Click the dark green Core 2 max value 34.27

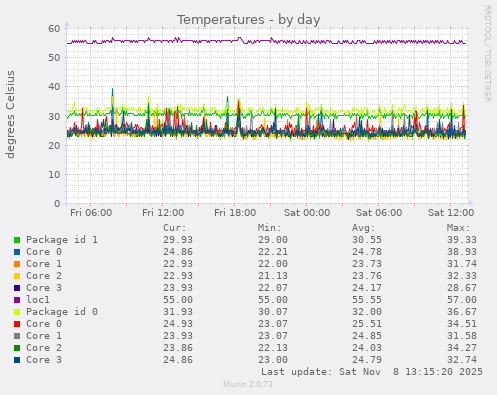tap(462, 348)
